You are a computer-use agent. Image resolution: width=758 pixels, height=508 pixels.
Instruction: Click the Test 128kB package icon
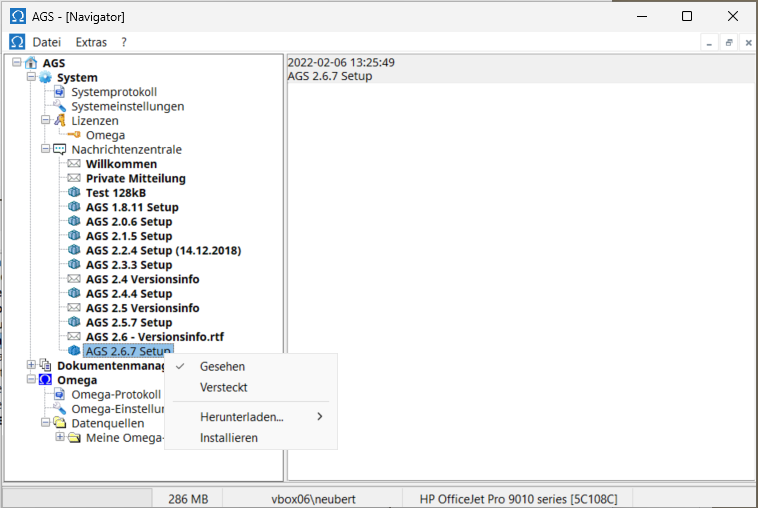tap(74, 193)
